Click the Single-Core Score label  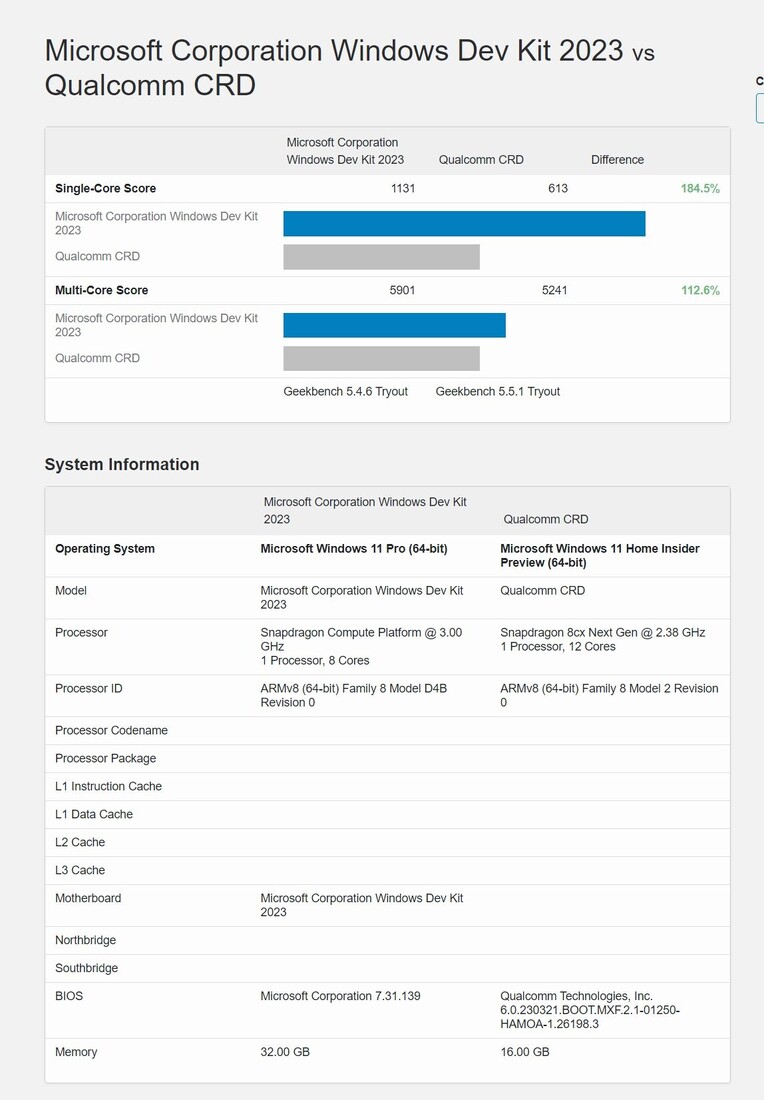click(x=105, y=188)
